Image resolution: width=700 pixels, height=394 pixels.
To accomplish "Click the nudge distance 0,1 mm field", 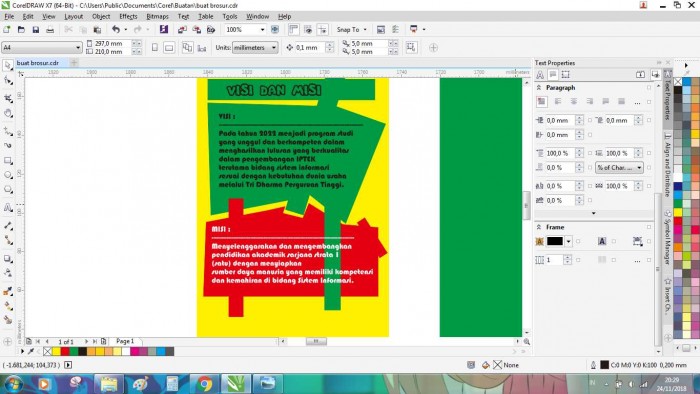I will (310, 47).
